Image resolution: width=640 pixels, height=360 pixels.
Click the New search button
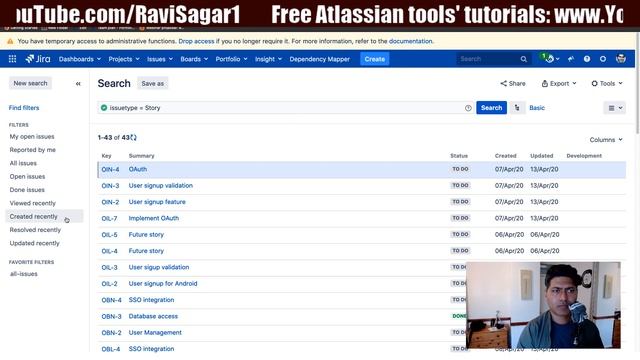30,83
